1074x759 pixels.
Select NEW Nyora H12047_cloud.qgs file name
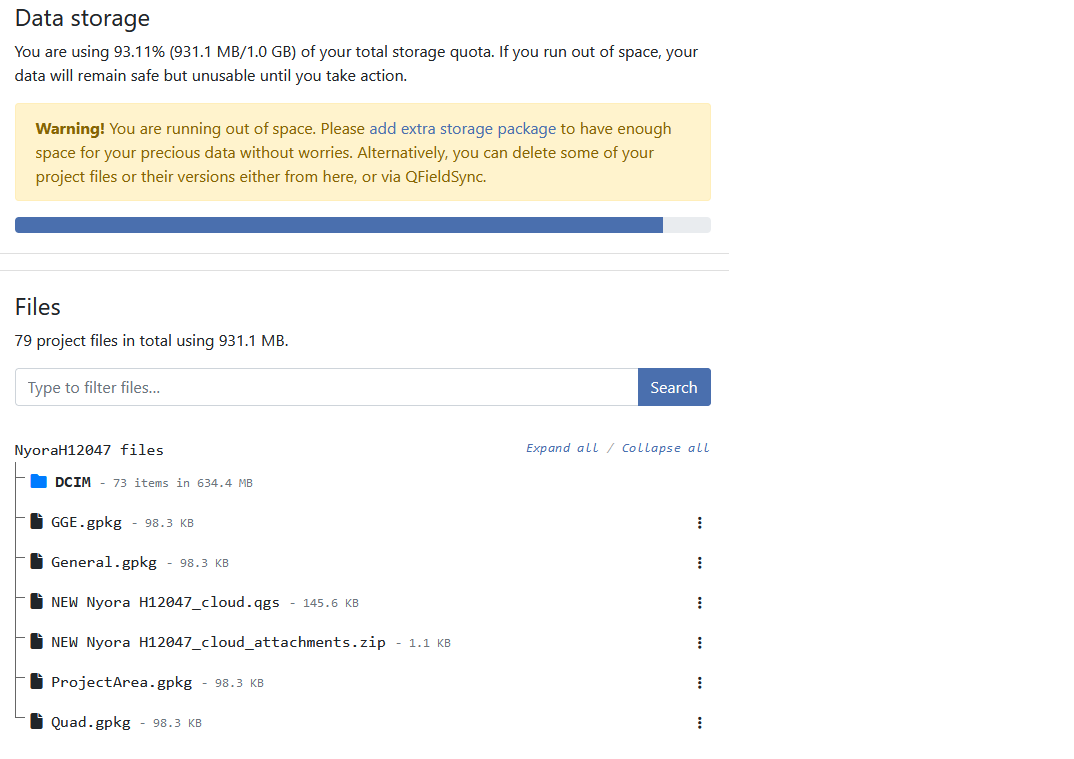point(165,602)
